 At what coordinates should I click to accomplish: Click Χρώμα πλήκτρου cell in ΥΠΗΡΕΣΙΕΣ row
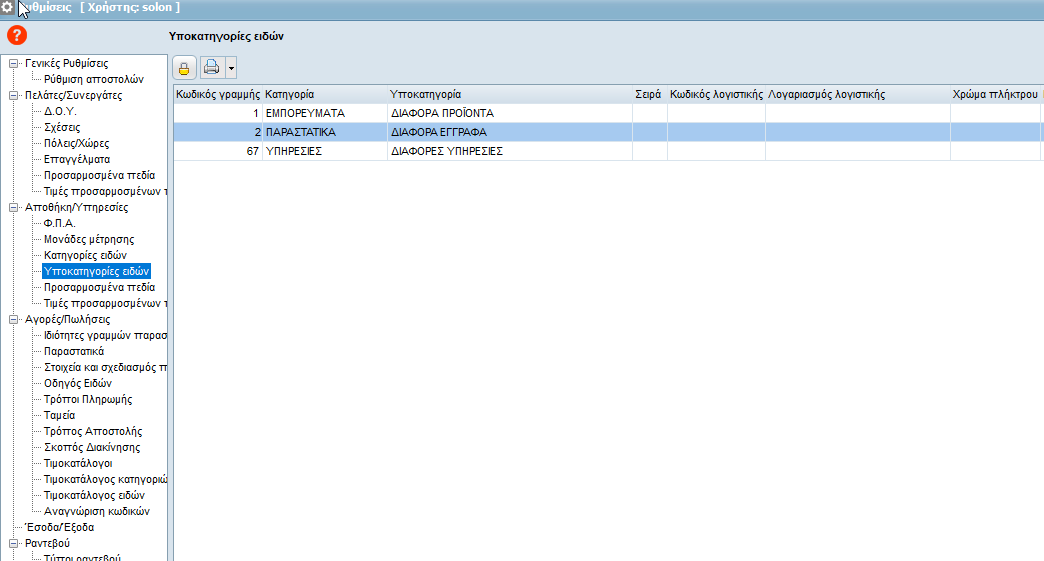click(x=994, y=152)
